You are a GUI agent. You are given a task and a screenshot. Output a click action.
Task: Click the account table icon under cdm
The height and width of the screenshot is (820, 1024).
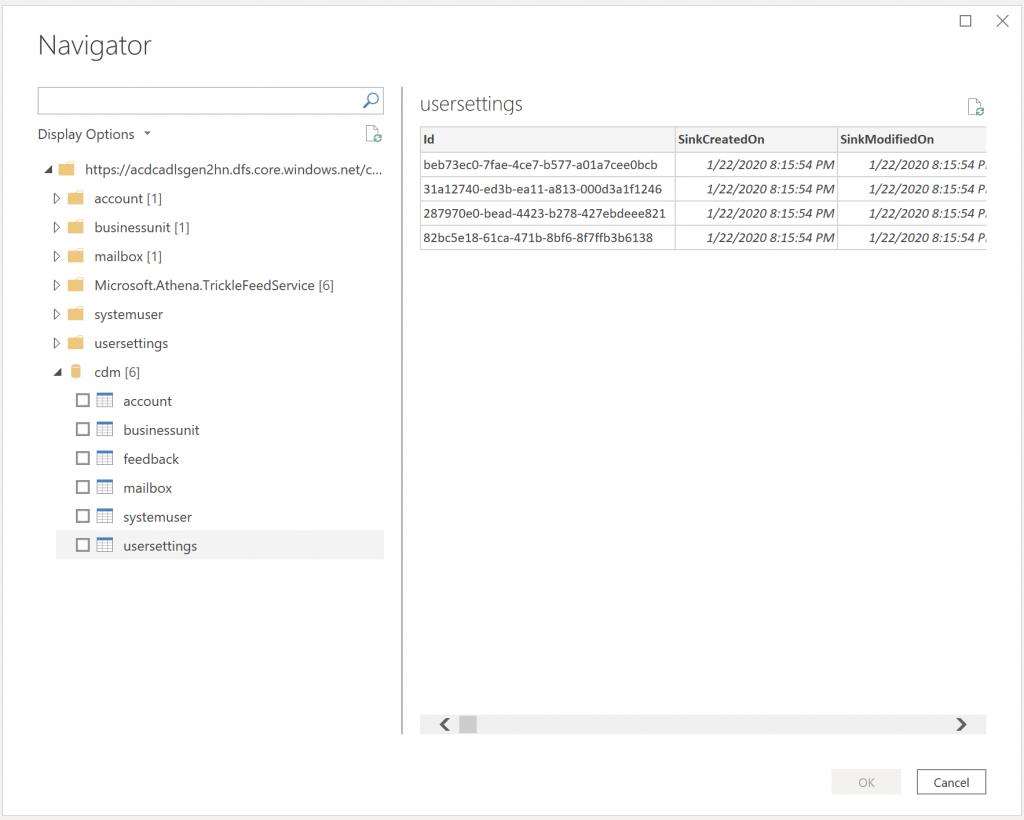click(104, 400)
